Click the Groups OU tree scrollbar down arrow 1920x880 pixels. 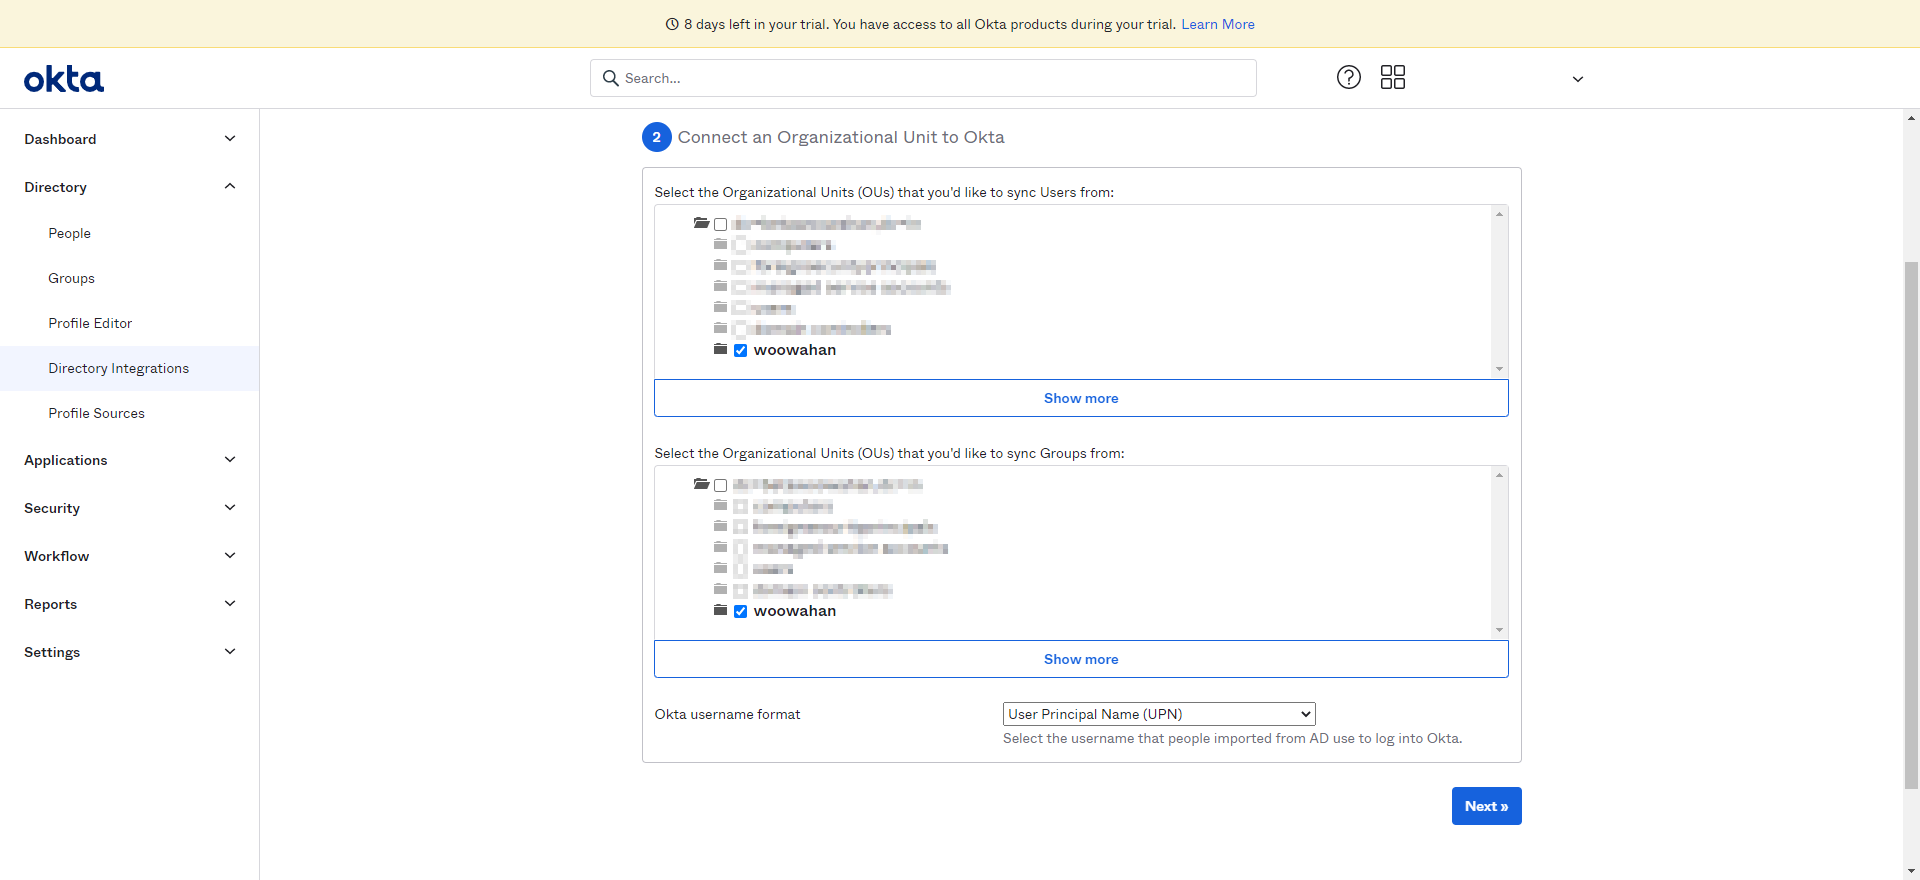tap(1499, 630)
